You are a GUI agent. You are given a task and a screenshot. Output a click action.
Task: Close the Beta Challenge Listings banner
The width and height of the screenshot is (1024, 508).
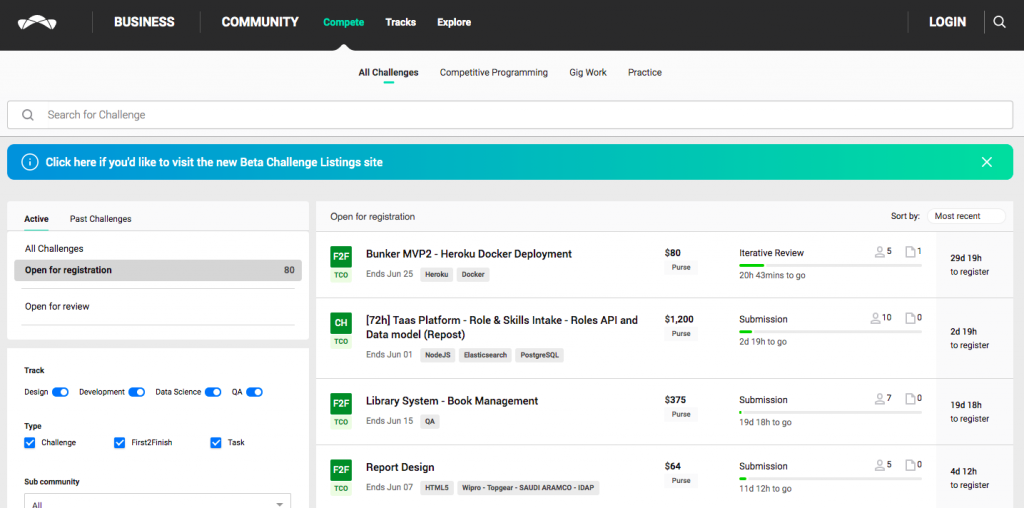tap(986, 162)
